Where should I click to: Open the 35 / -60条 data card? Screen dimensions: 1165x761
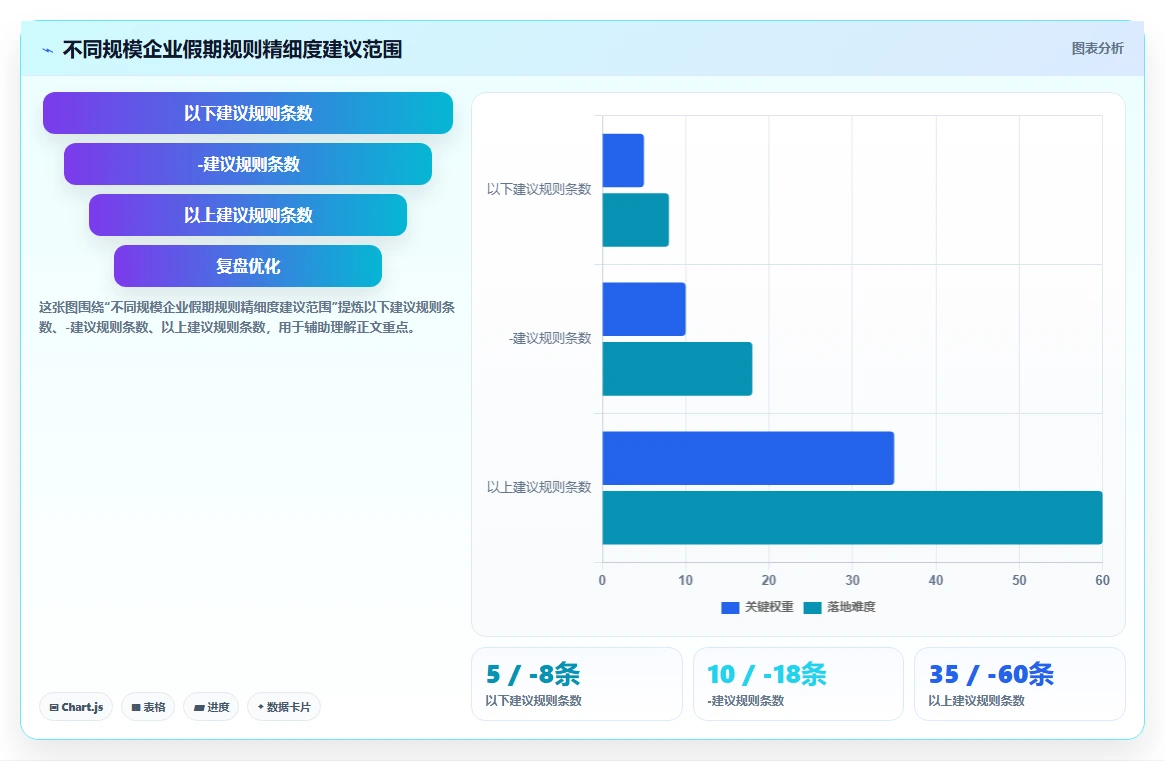click(1019, 684)
